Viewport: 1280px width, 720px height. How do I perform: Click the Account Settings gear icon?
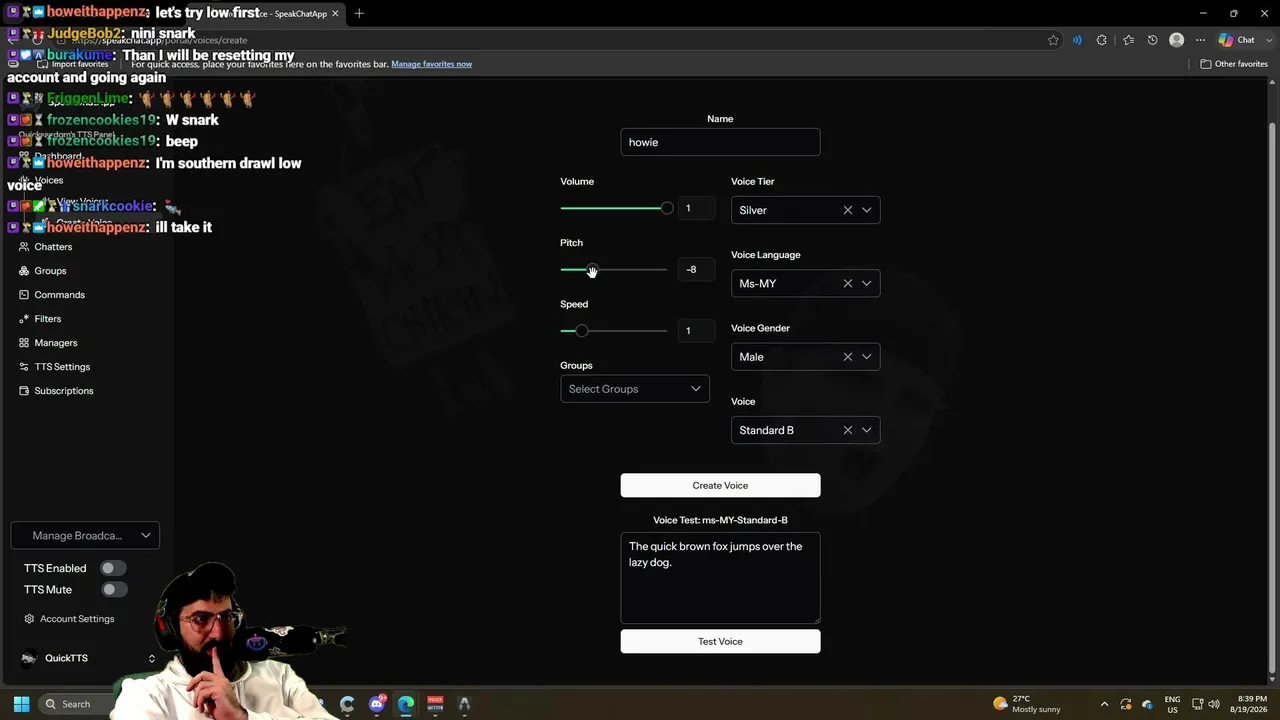[x=29, y=619]
